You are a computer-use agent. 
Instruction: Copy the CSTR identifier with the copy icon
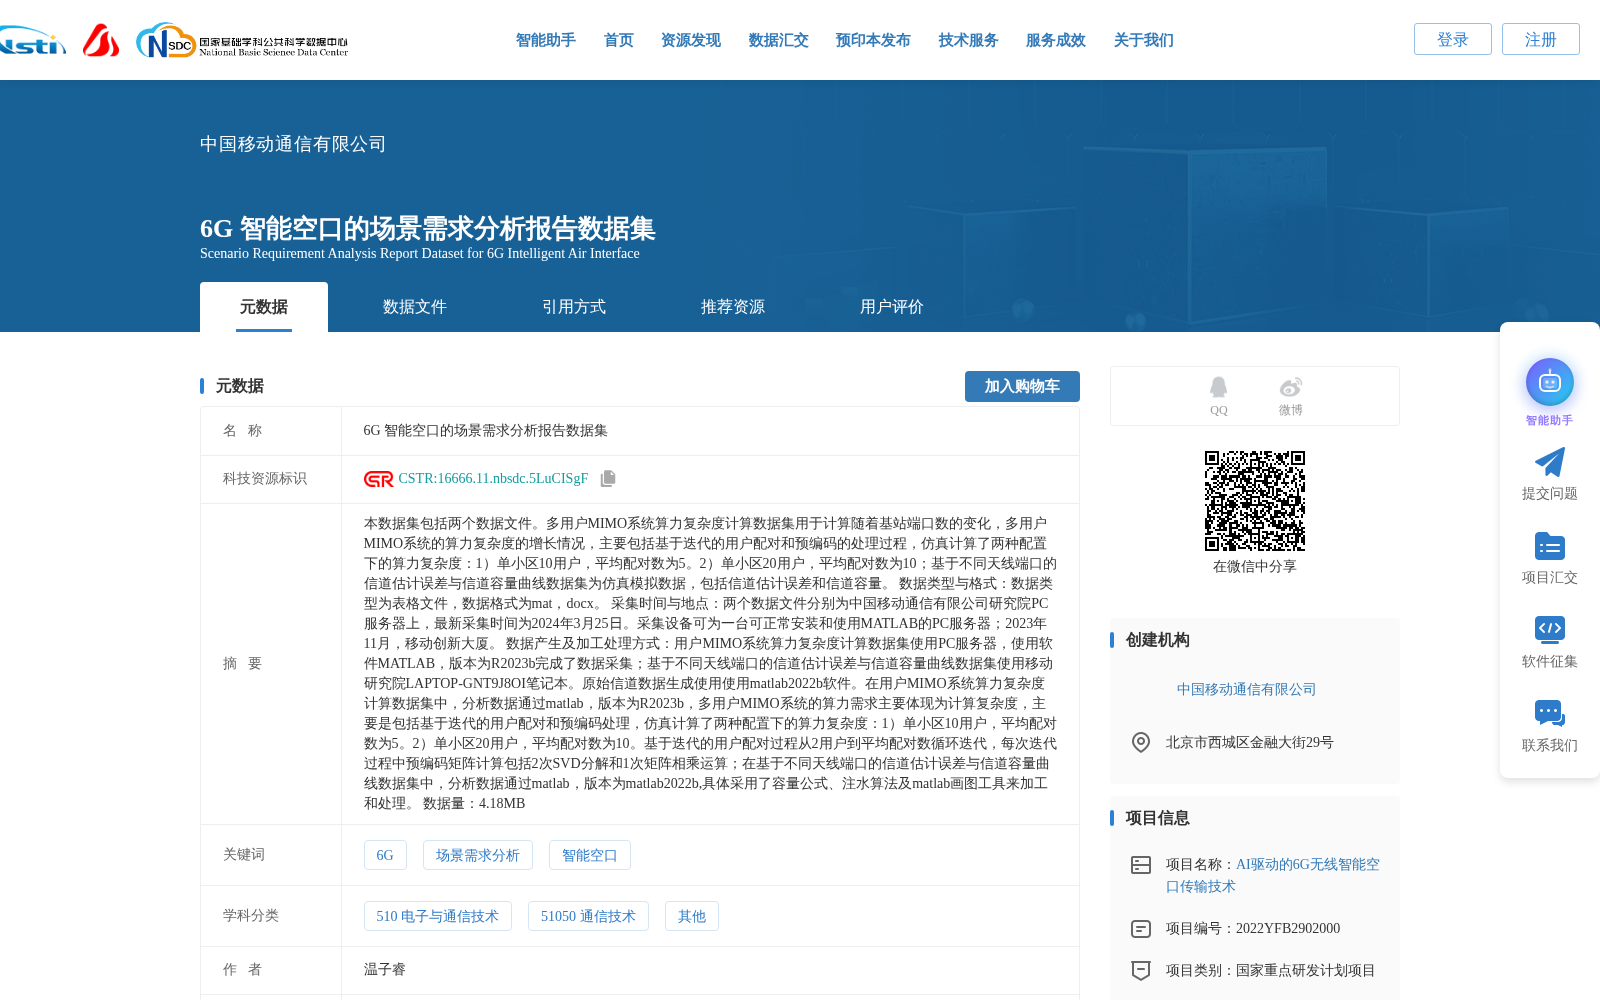pos(608,479)
